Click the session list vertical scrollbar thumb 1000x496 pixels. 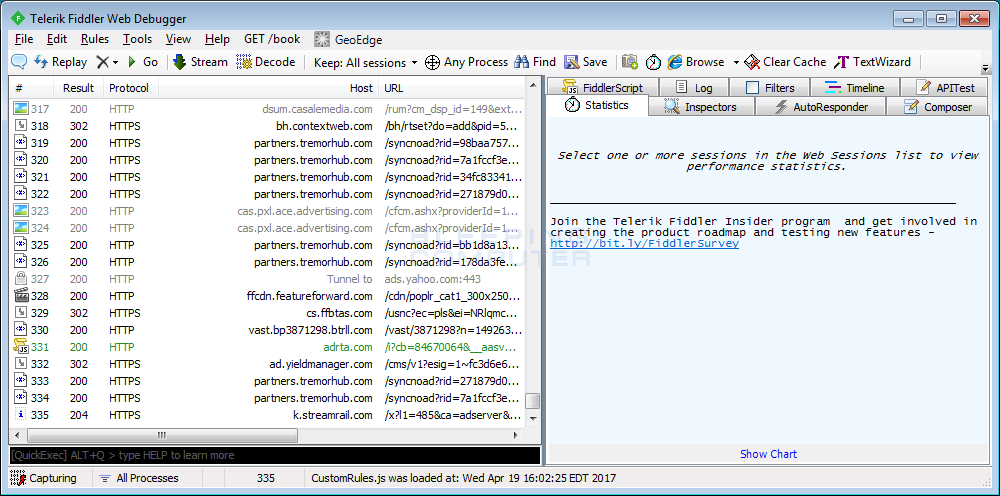(532, 400)
